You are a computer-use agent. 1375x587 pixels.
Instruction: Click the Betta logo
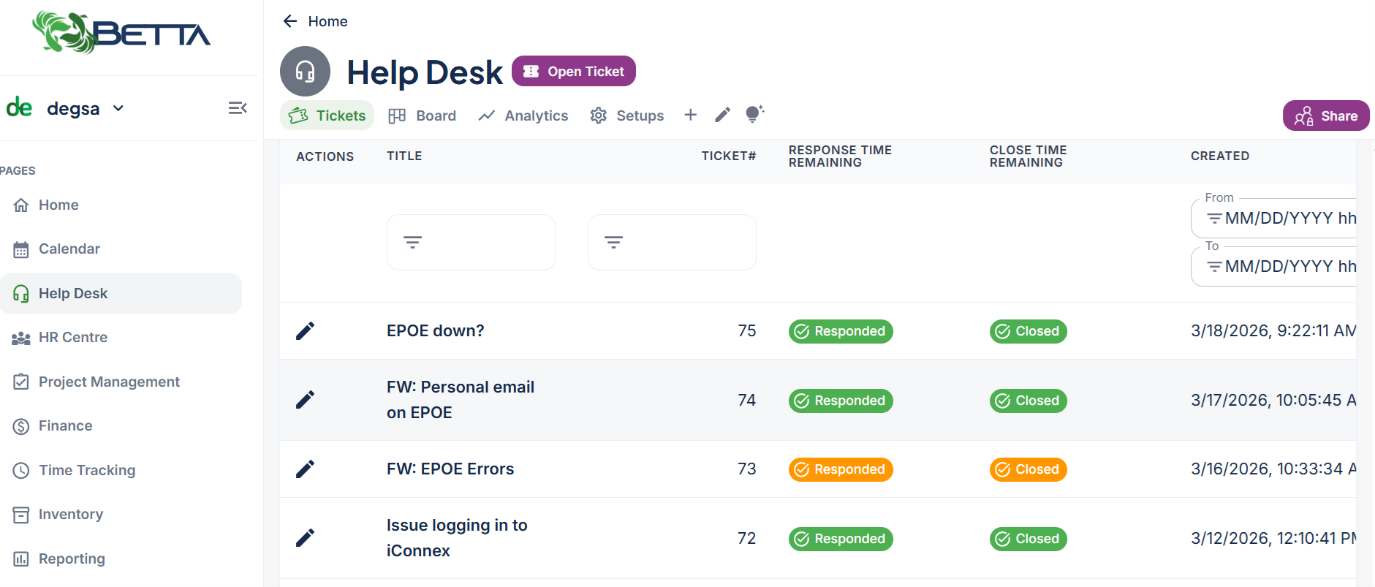tap(121, 32)
